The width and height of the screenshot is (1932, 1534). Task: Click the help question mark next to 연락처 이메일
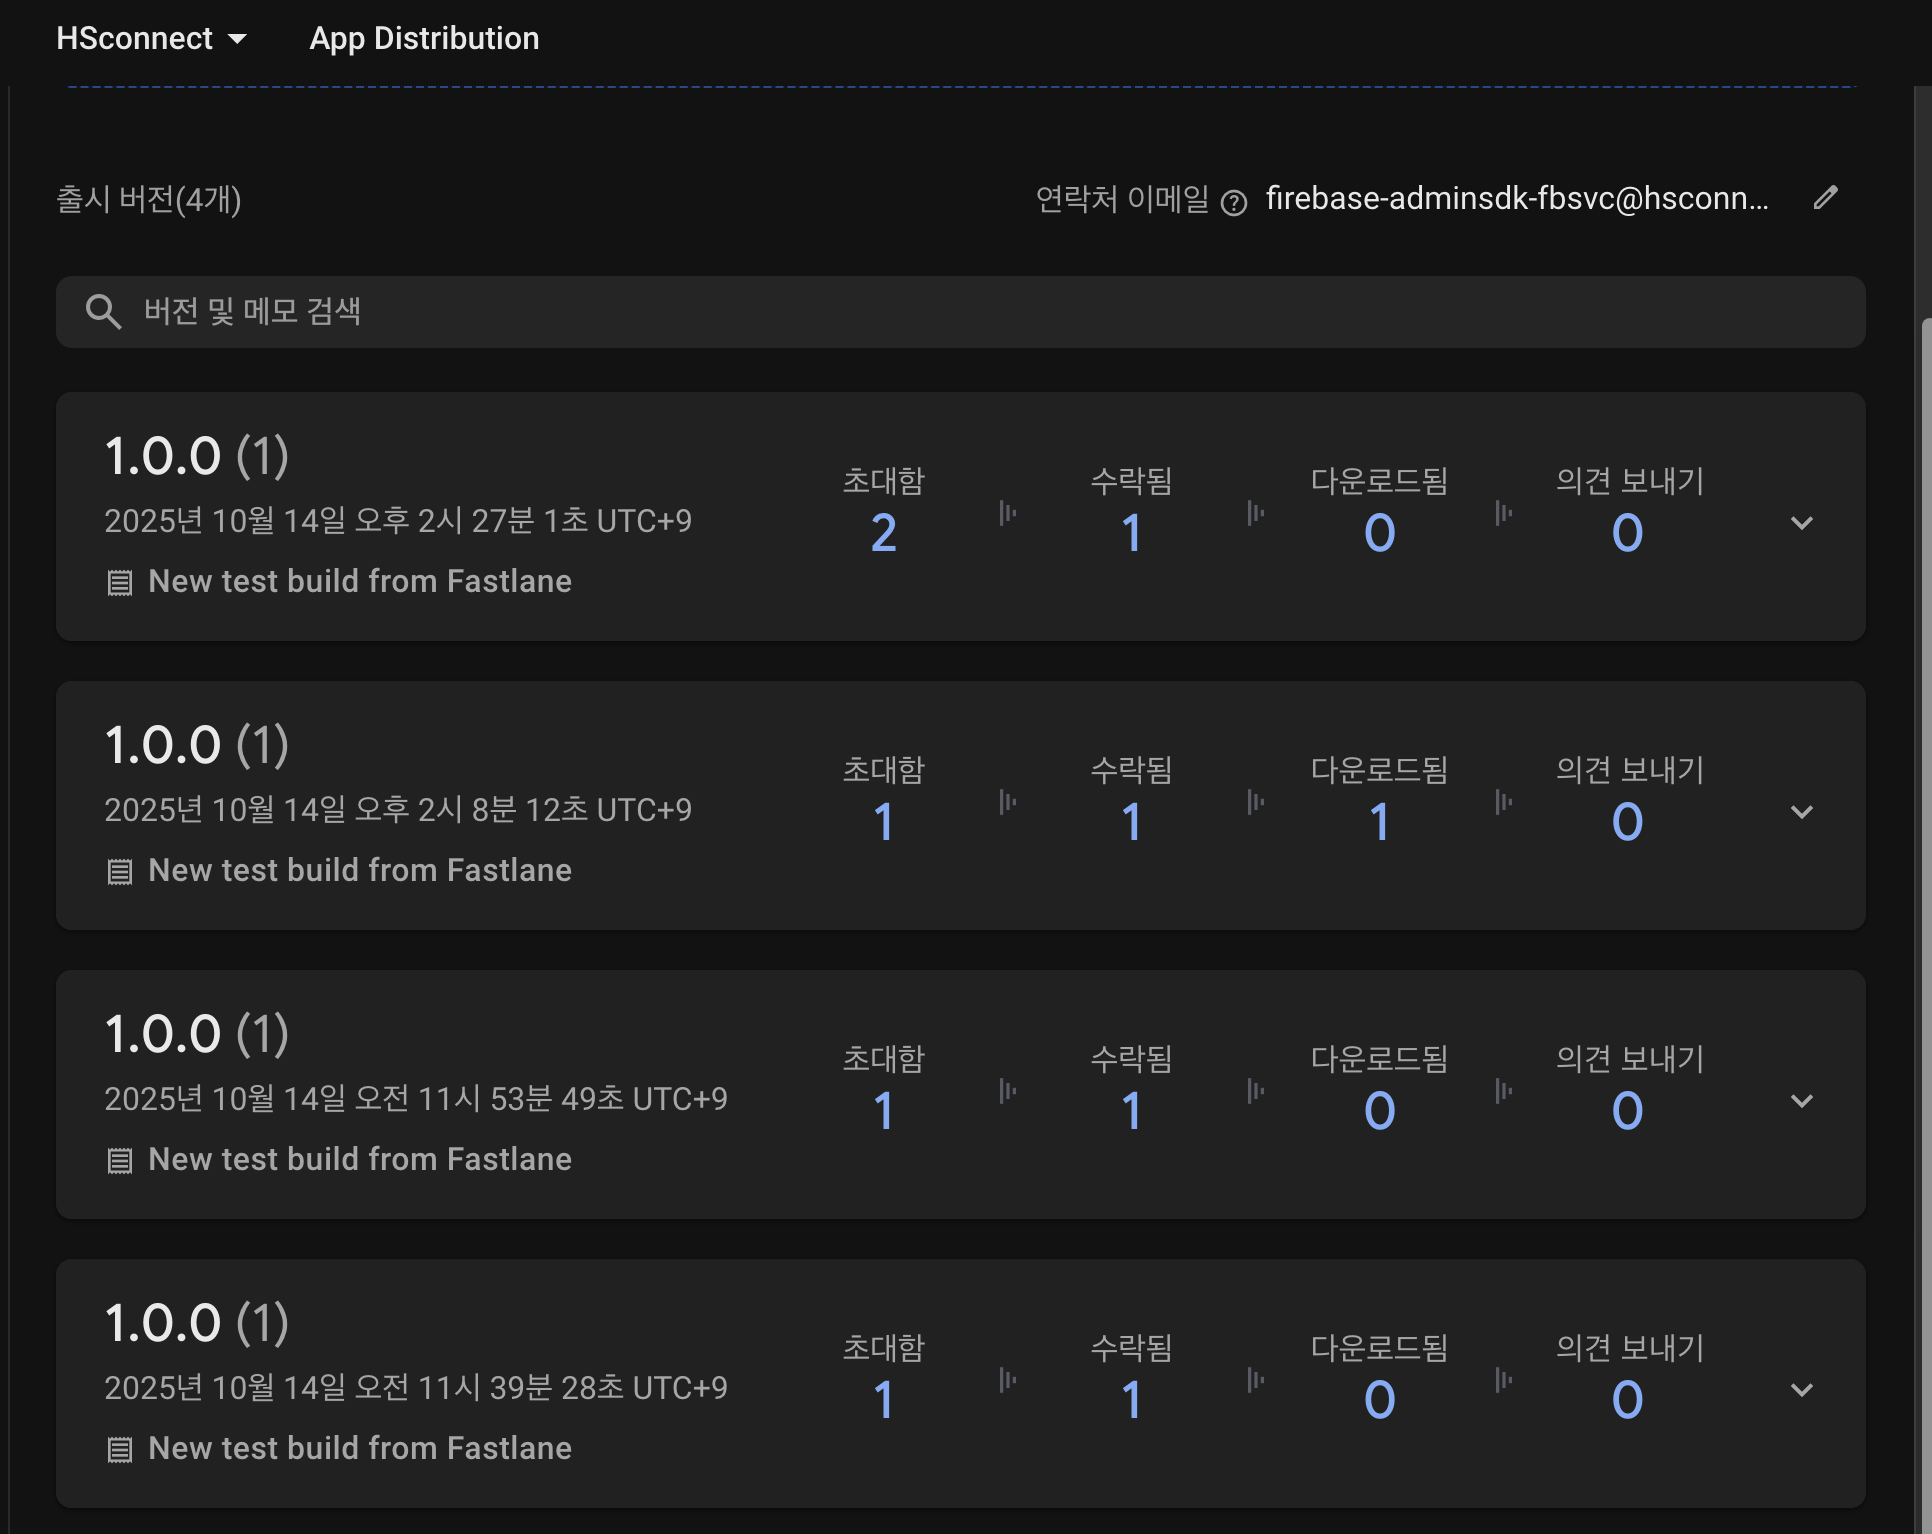[1234, 203]
